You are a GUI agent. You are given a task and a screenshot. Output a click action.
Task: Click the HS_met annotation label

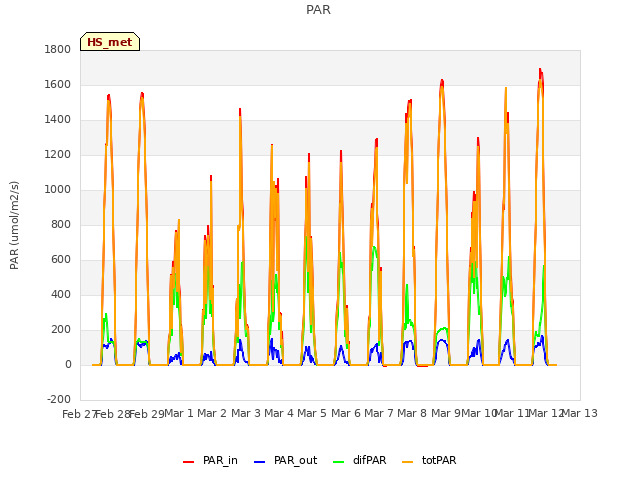tap(110, 42)
